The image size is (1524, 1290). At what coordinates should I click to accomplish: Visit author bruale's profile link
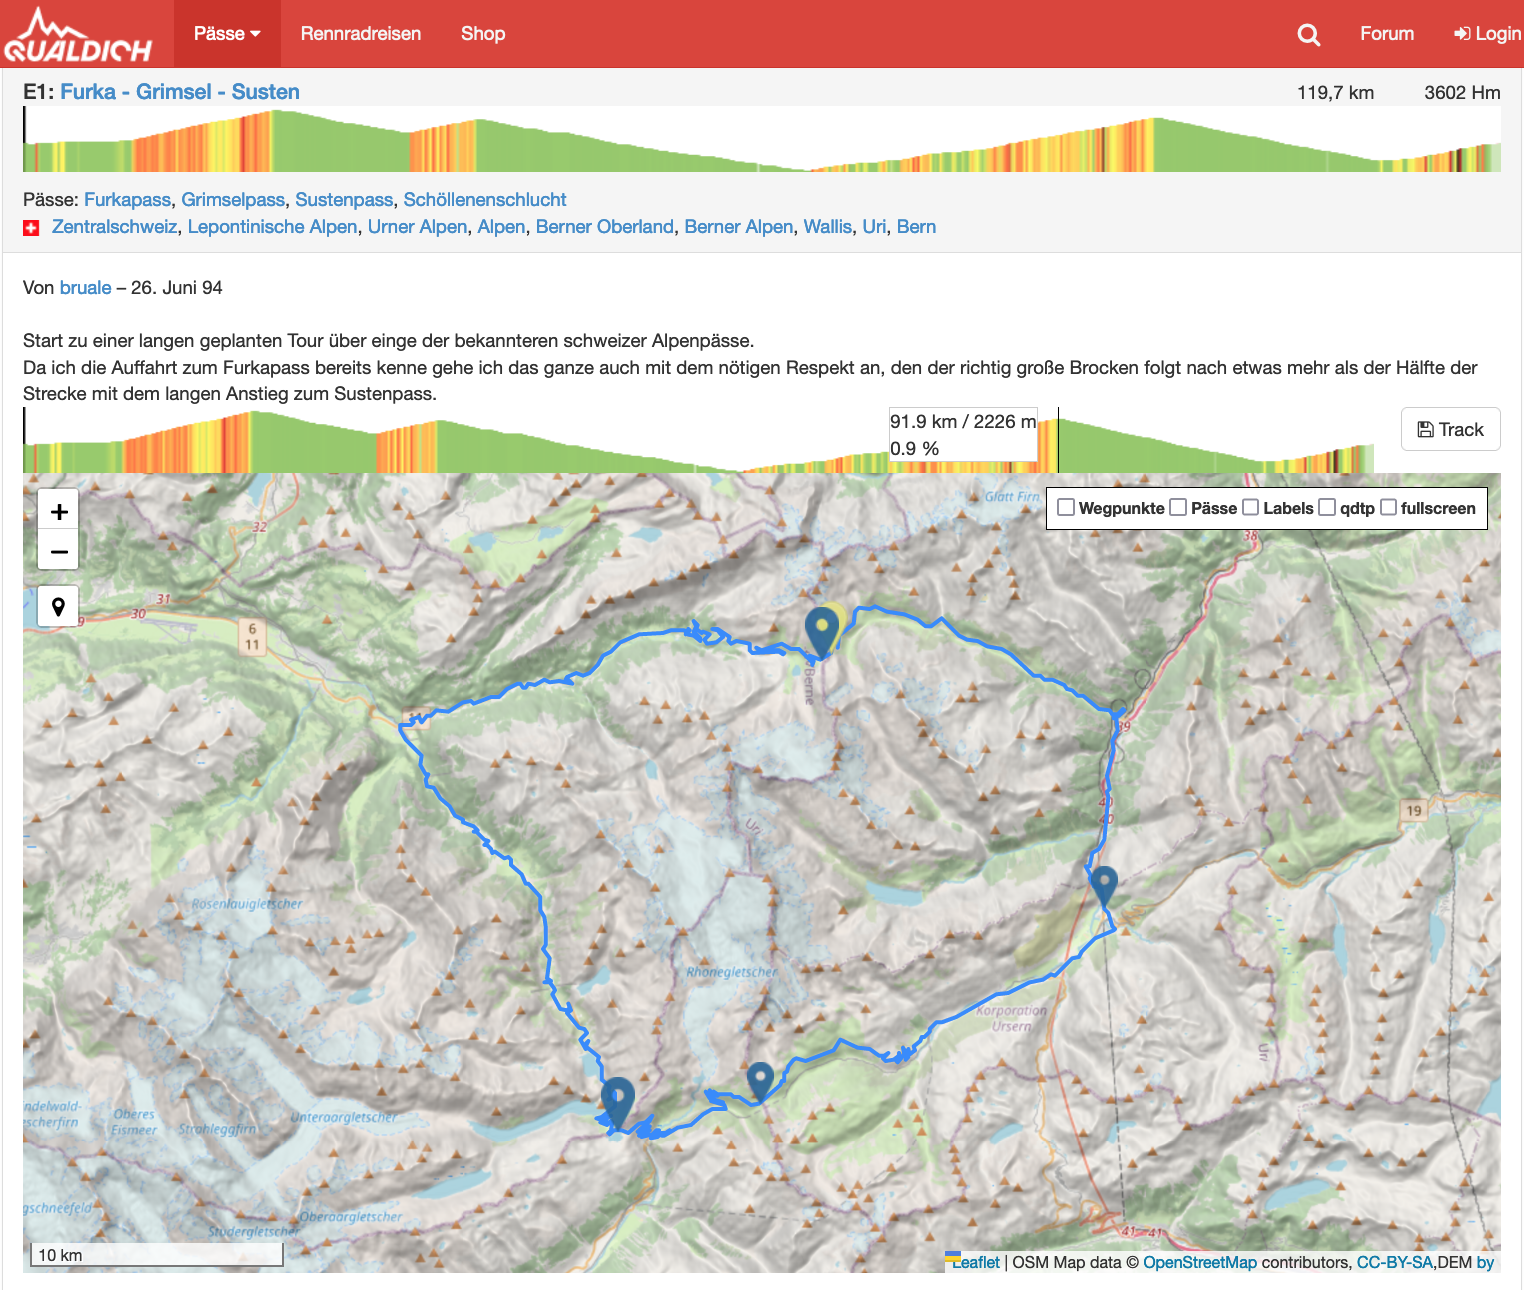85,288
